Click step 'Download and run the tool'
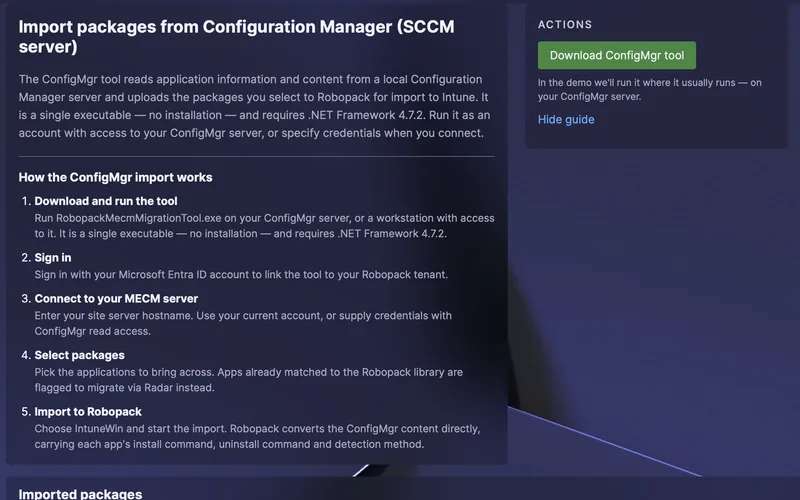 point(106,201)
